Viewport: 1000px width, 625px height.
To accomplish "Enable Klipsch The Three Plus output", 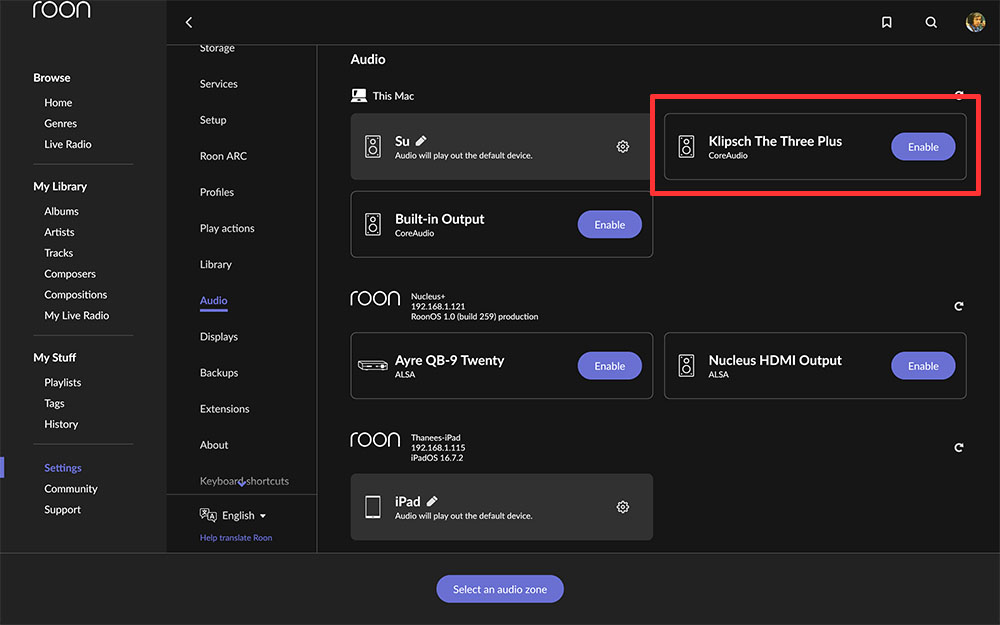I will point(922,147).
